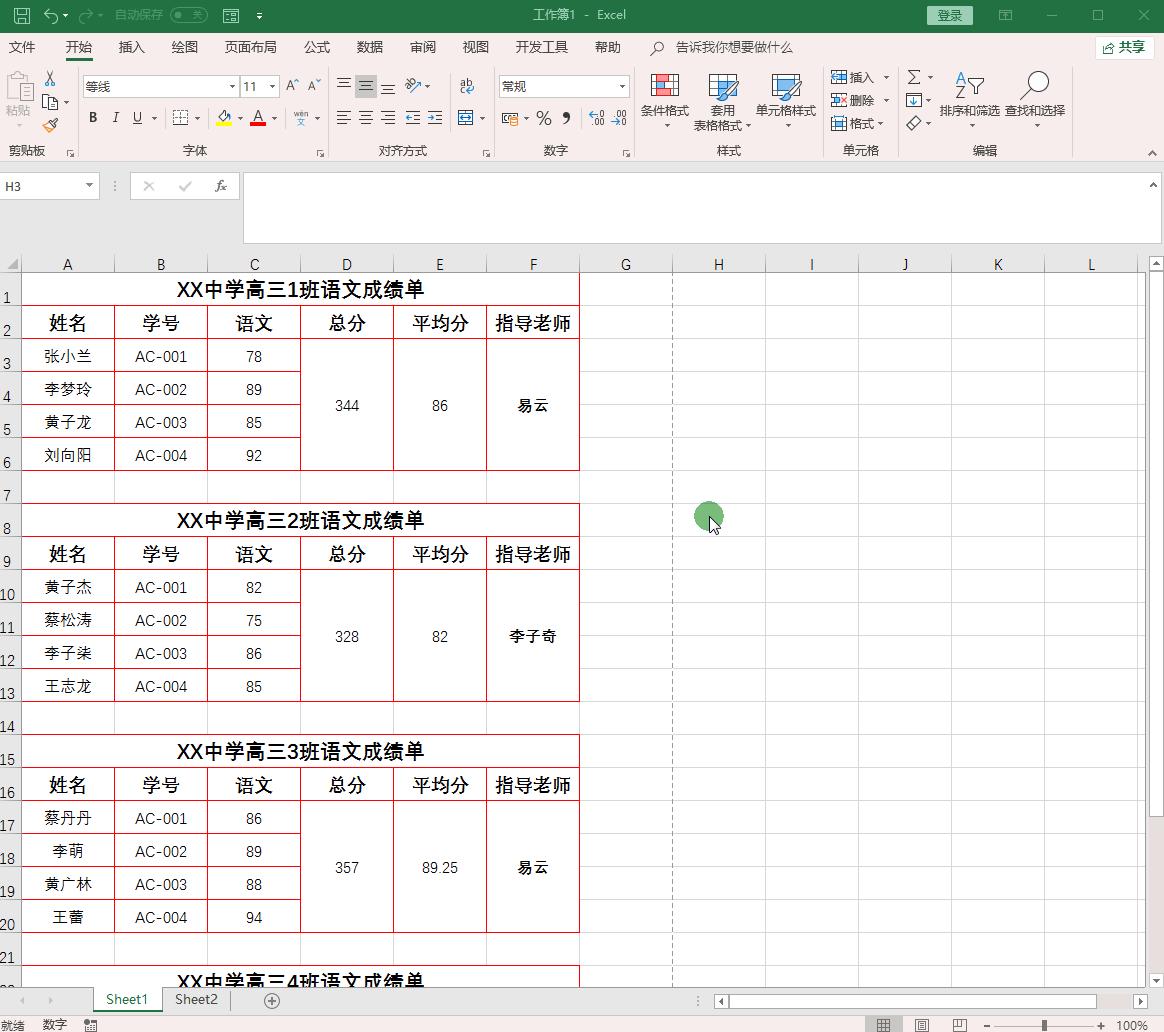
Task: Toggle bold formatting (B)
Action: 92,116
